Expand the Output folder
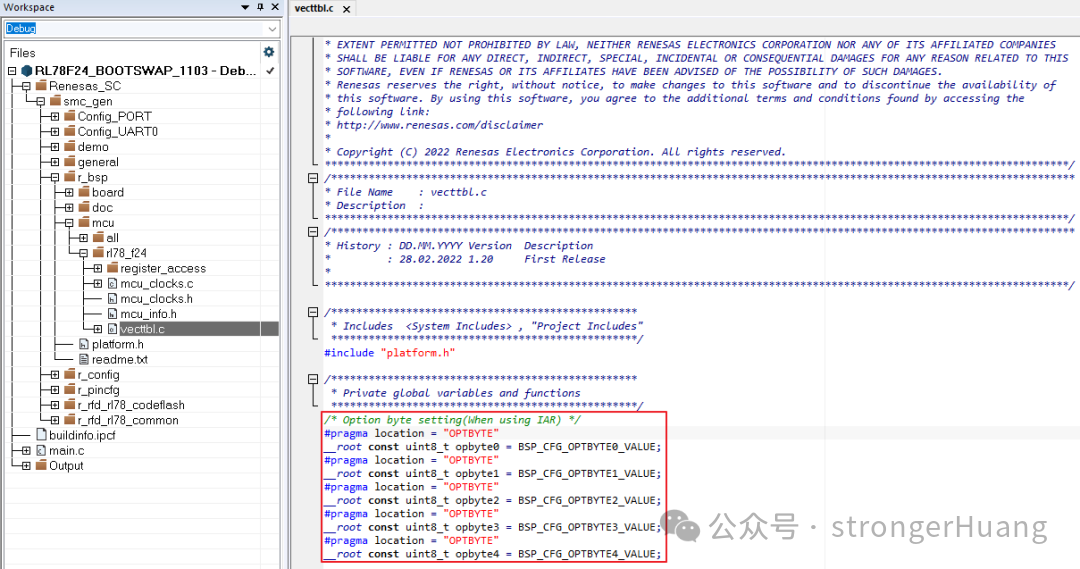The height and width of the screenshot is (569, 1080). pyautogui.click(x=27, y=466)
